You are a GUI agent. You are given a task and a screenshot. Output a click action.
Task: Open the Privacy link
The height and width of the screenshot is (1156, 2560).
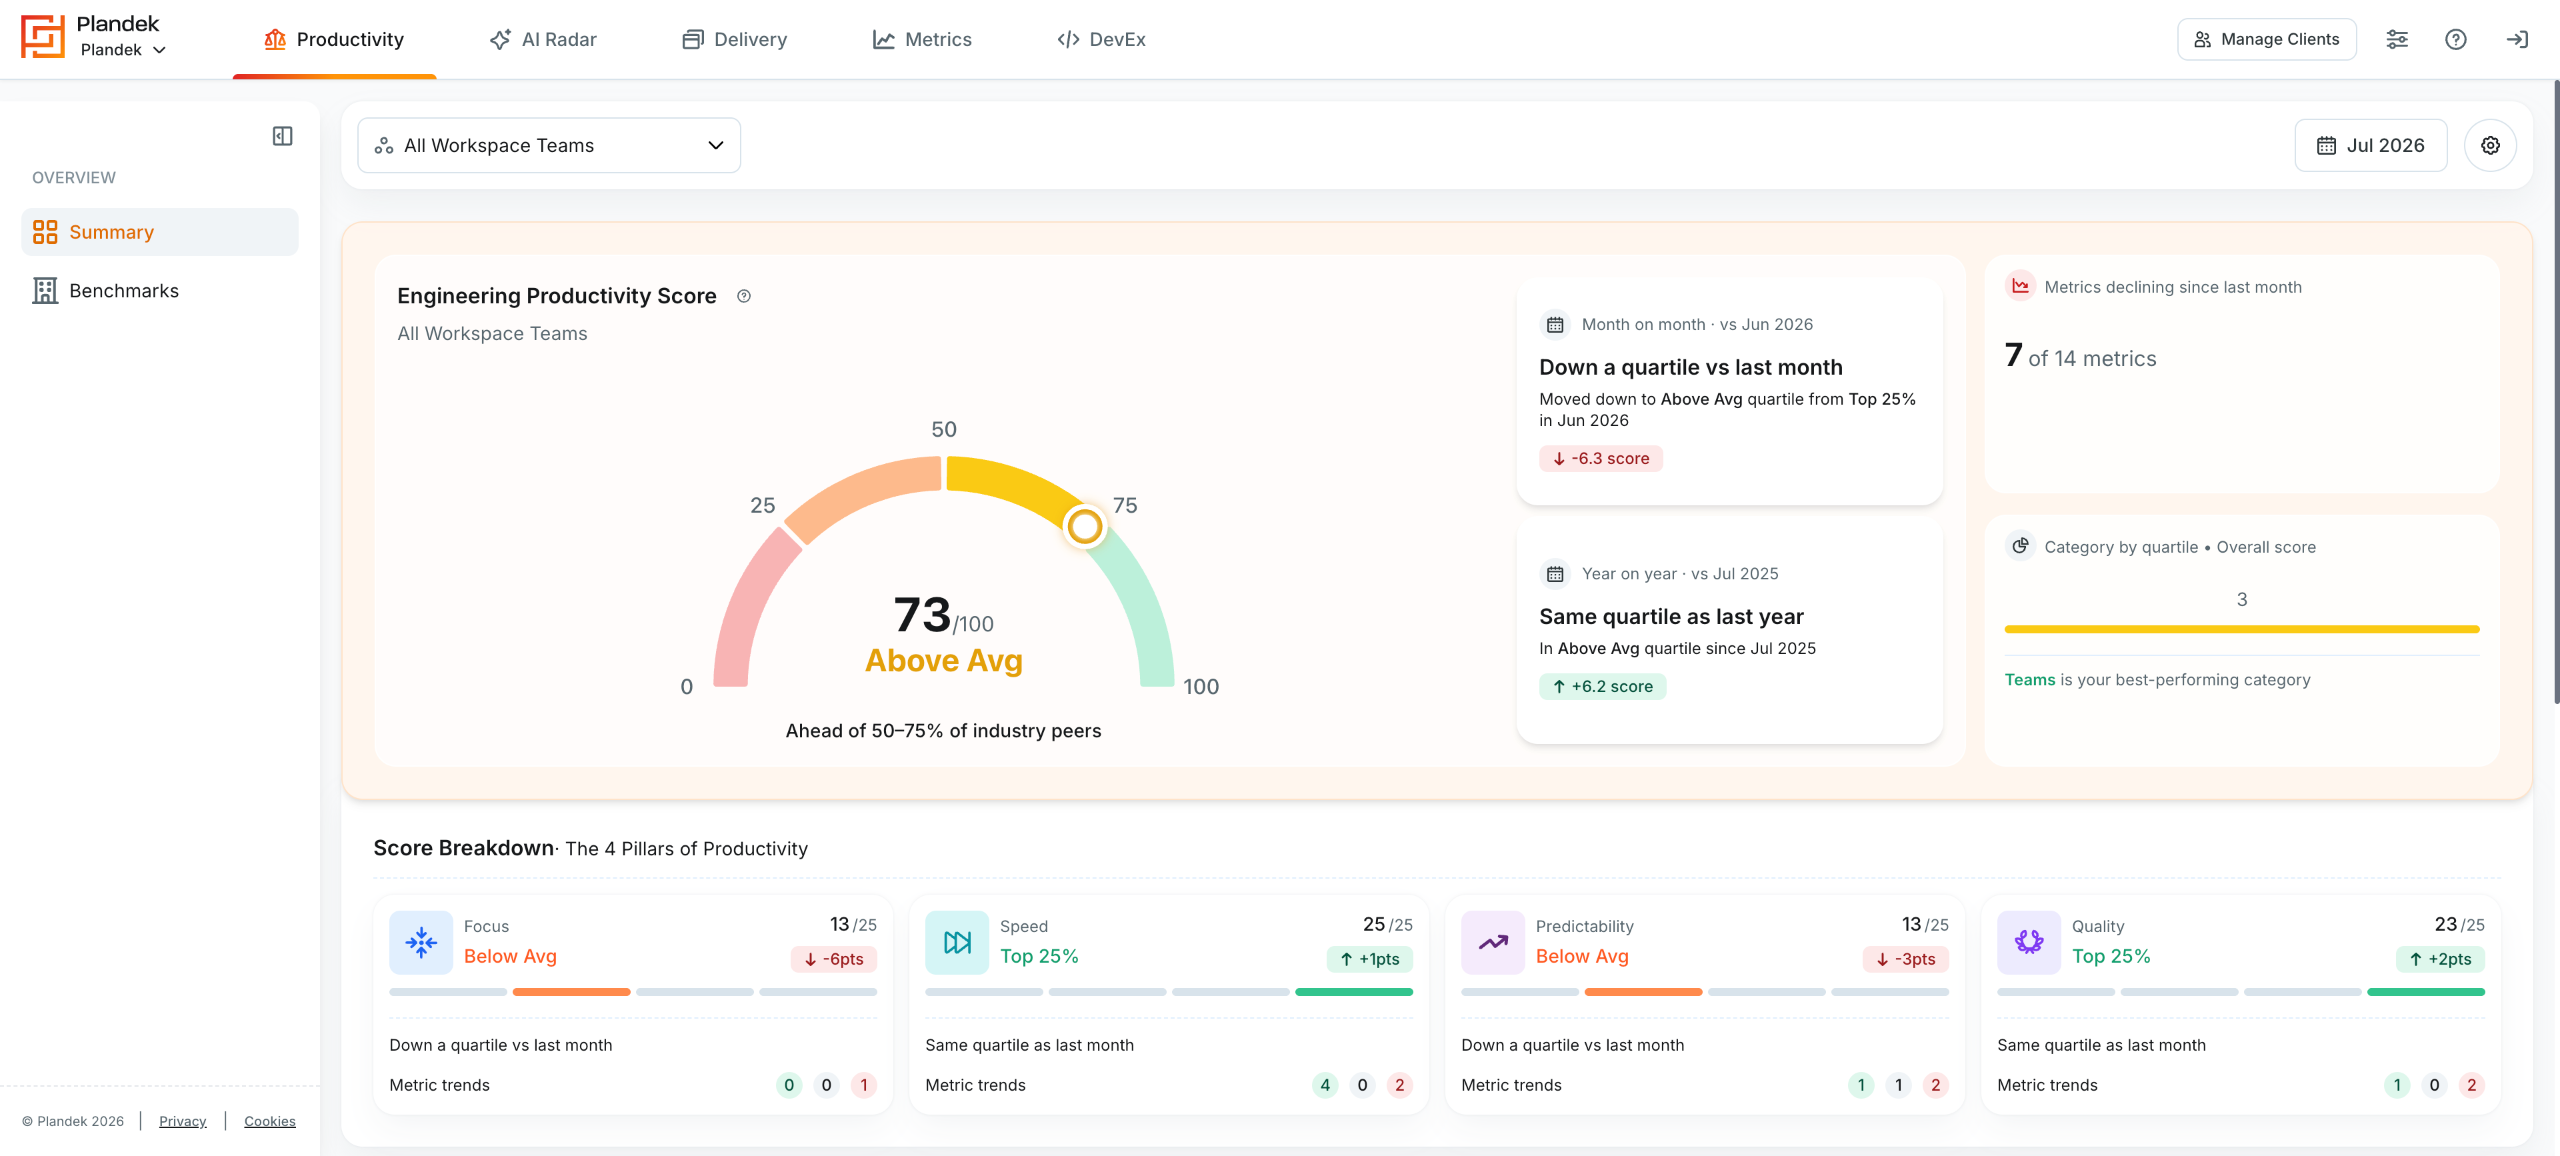183,1121
